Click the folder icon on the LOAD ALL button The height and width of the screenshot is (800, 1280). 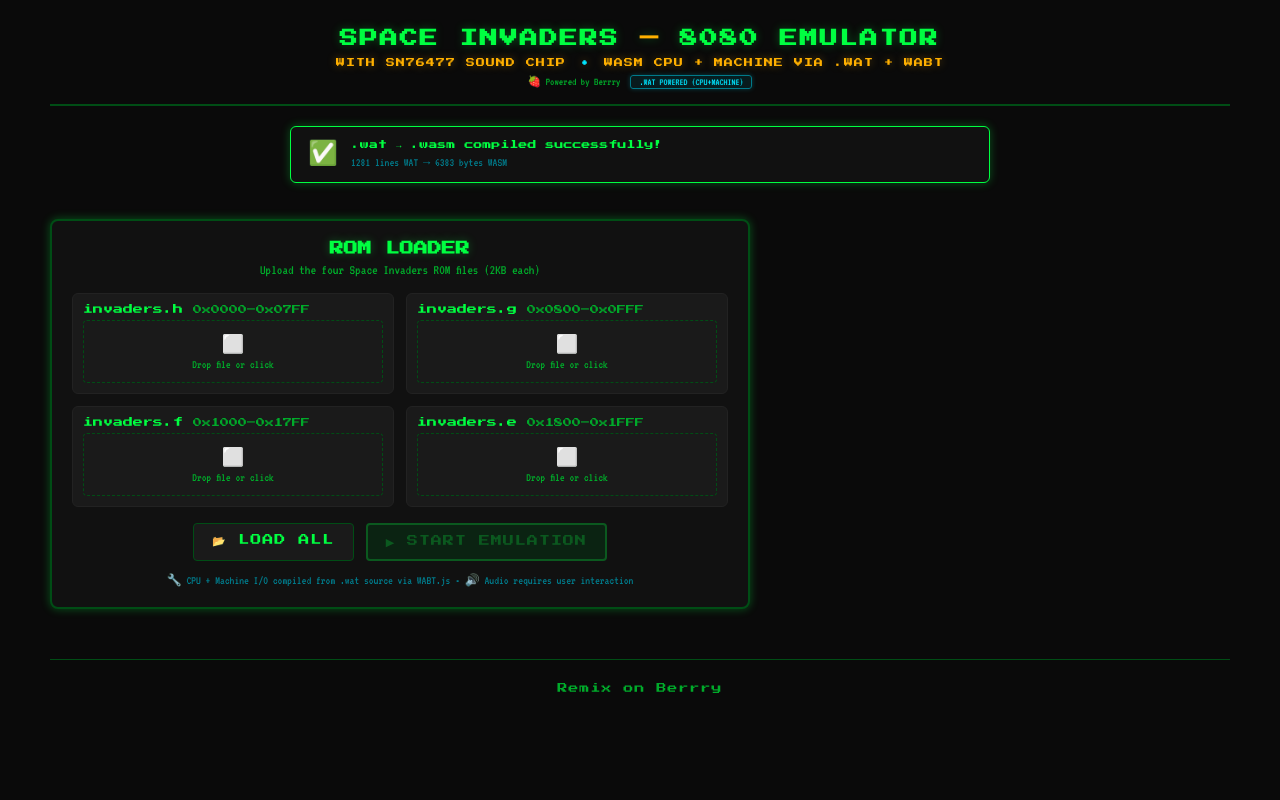[x=219, y=540]
